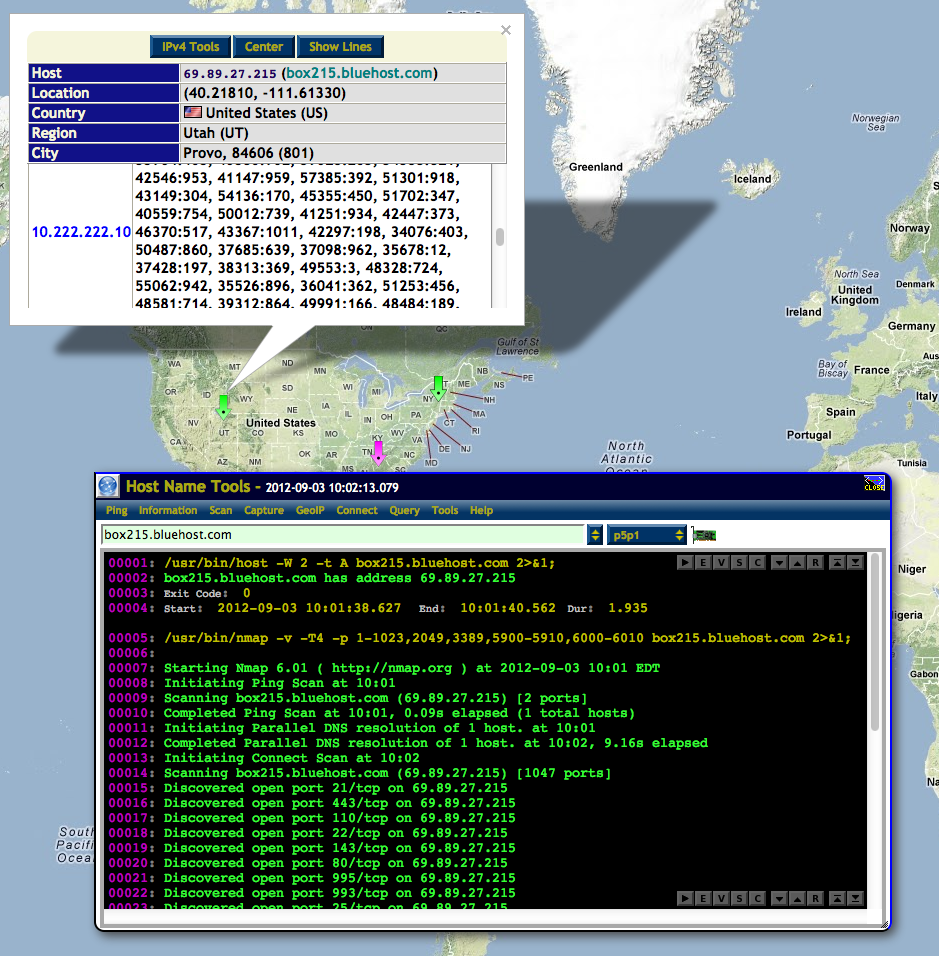Click the 10.222.222.10 IP address link
This screenshot has height=956, width=939.
[x=81, y=232]
